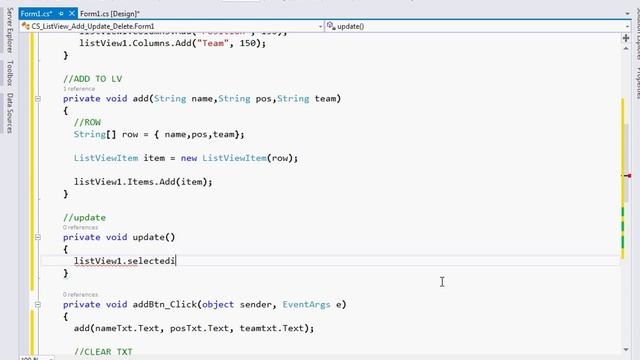Click the "Team" string literal
This screenshot has width=640, height=360.
[x=213, y=43]
